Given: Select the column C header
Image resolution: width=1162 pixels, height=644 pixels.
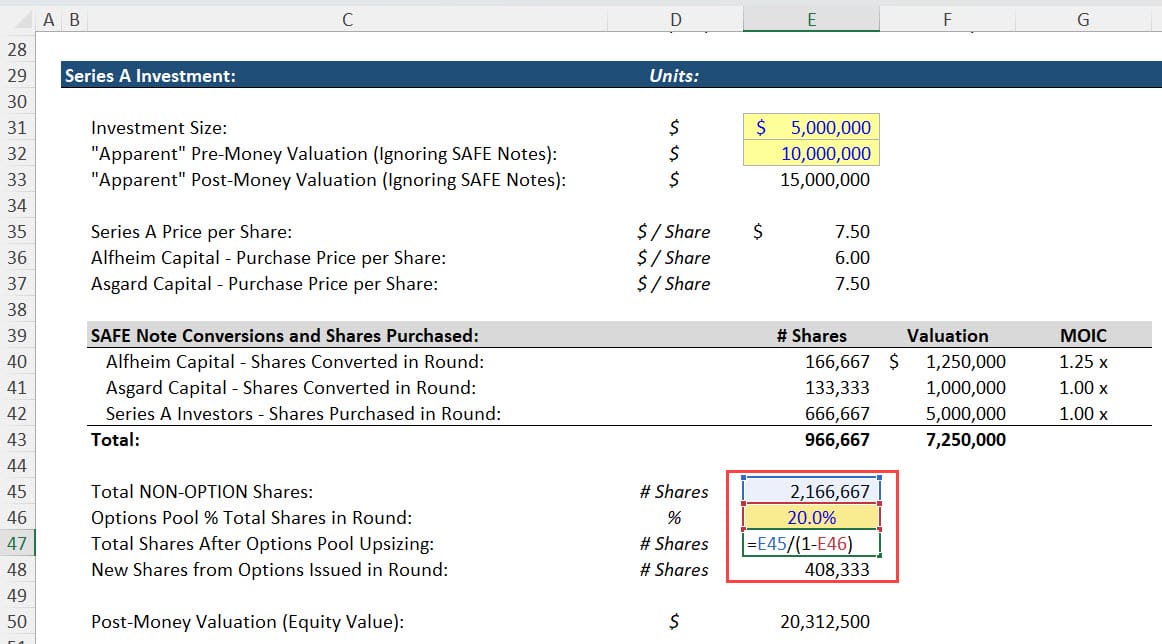Looking at the screenshot, I should click(x=346, y=18).
